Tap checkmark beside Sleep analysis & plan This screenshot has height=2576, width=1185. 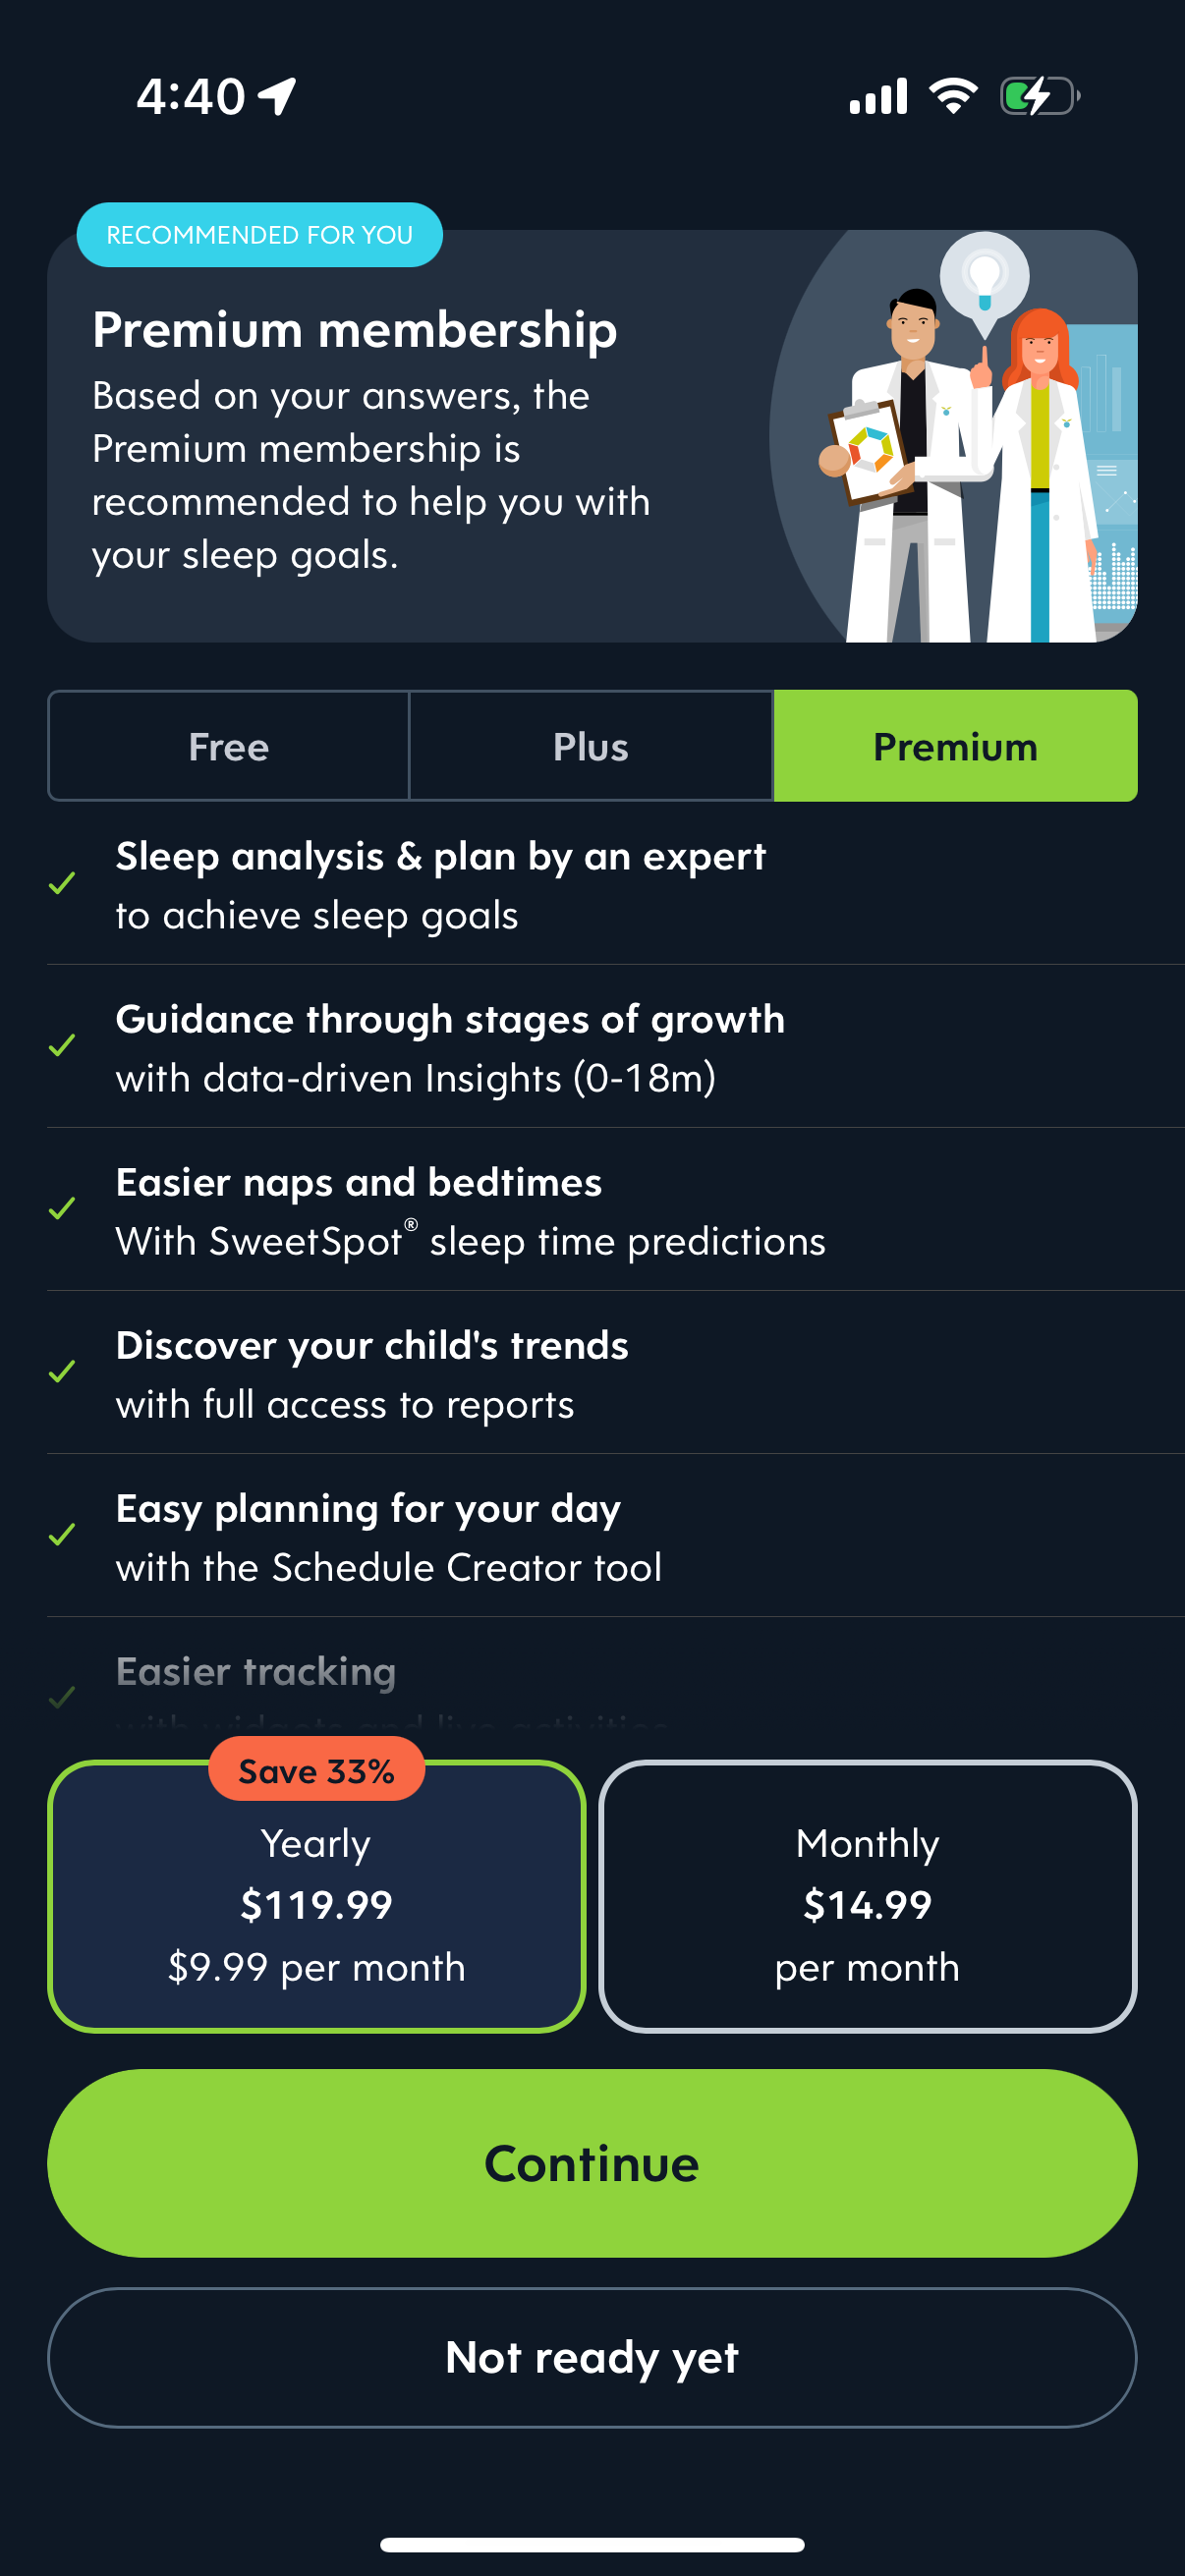pyautogui.click(x=62, y=884)
